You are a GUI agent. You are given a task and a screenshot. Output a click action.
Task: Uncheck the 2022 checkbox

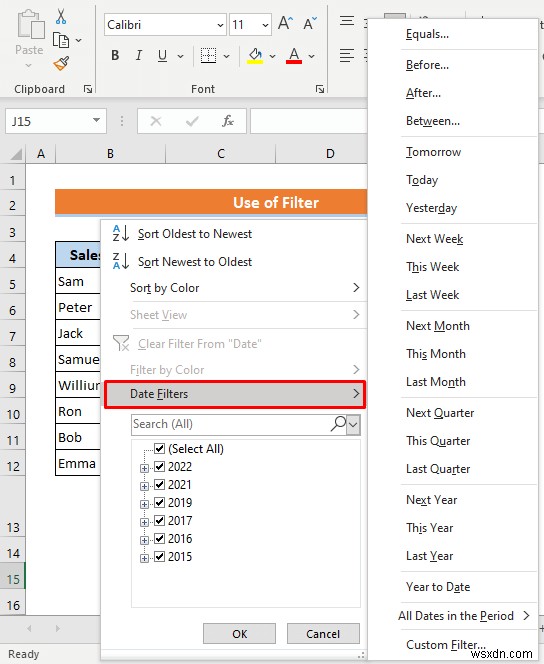tap(159, 467)
